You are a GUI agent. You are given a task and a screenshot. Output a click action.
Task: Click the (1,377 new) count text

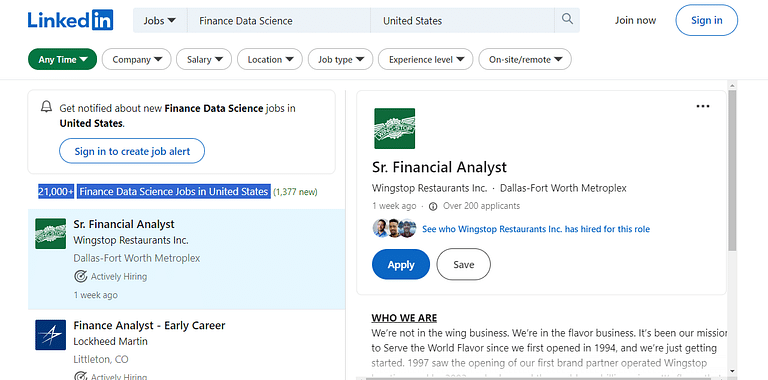(295, 192)
